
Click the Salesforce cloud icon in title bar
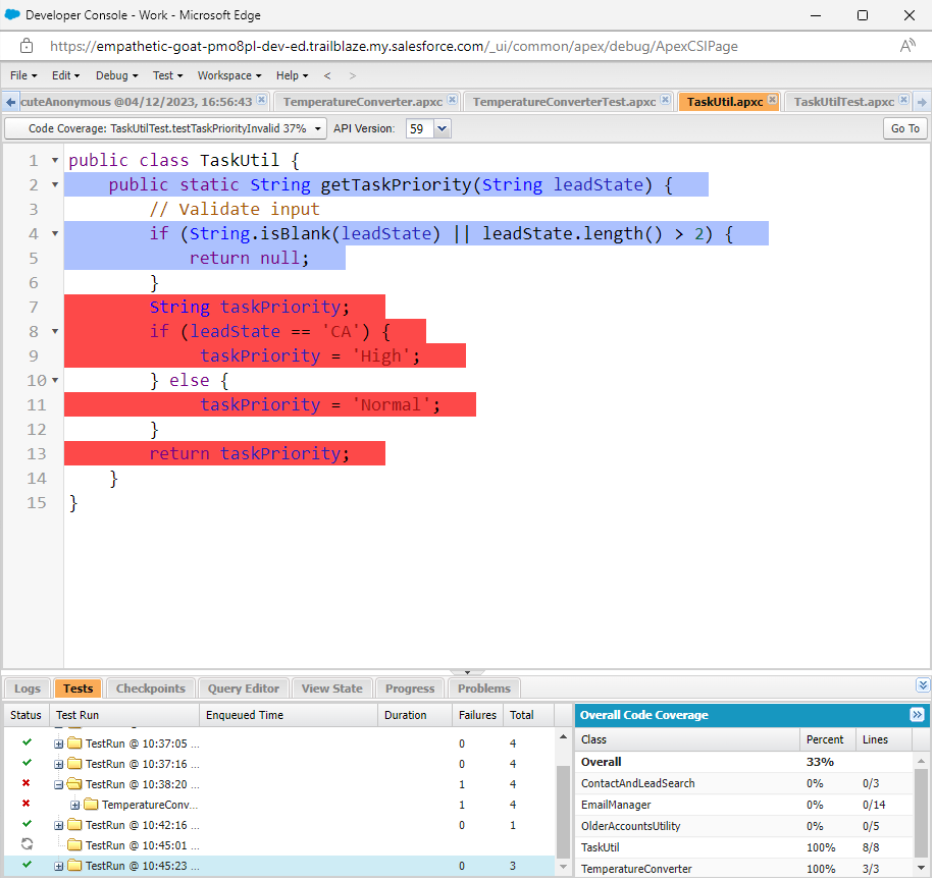(12, 15)
